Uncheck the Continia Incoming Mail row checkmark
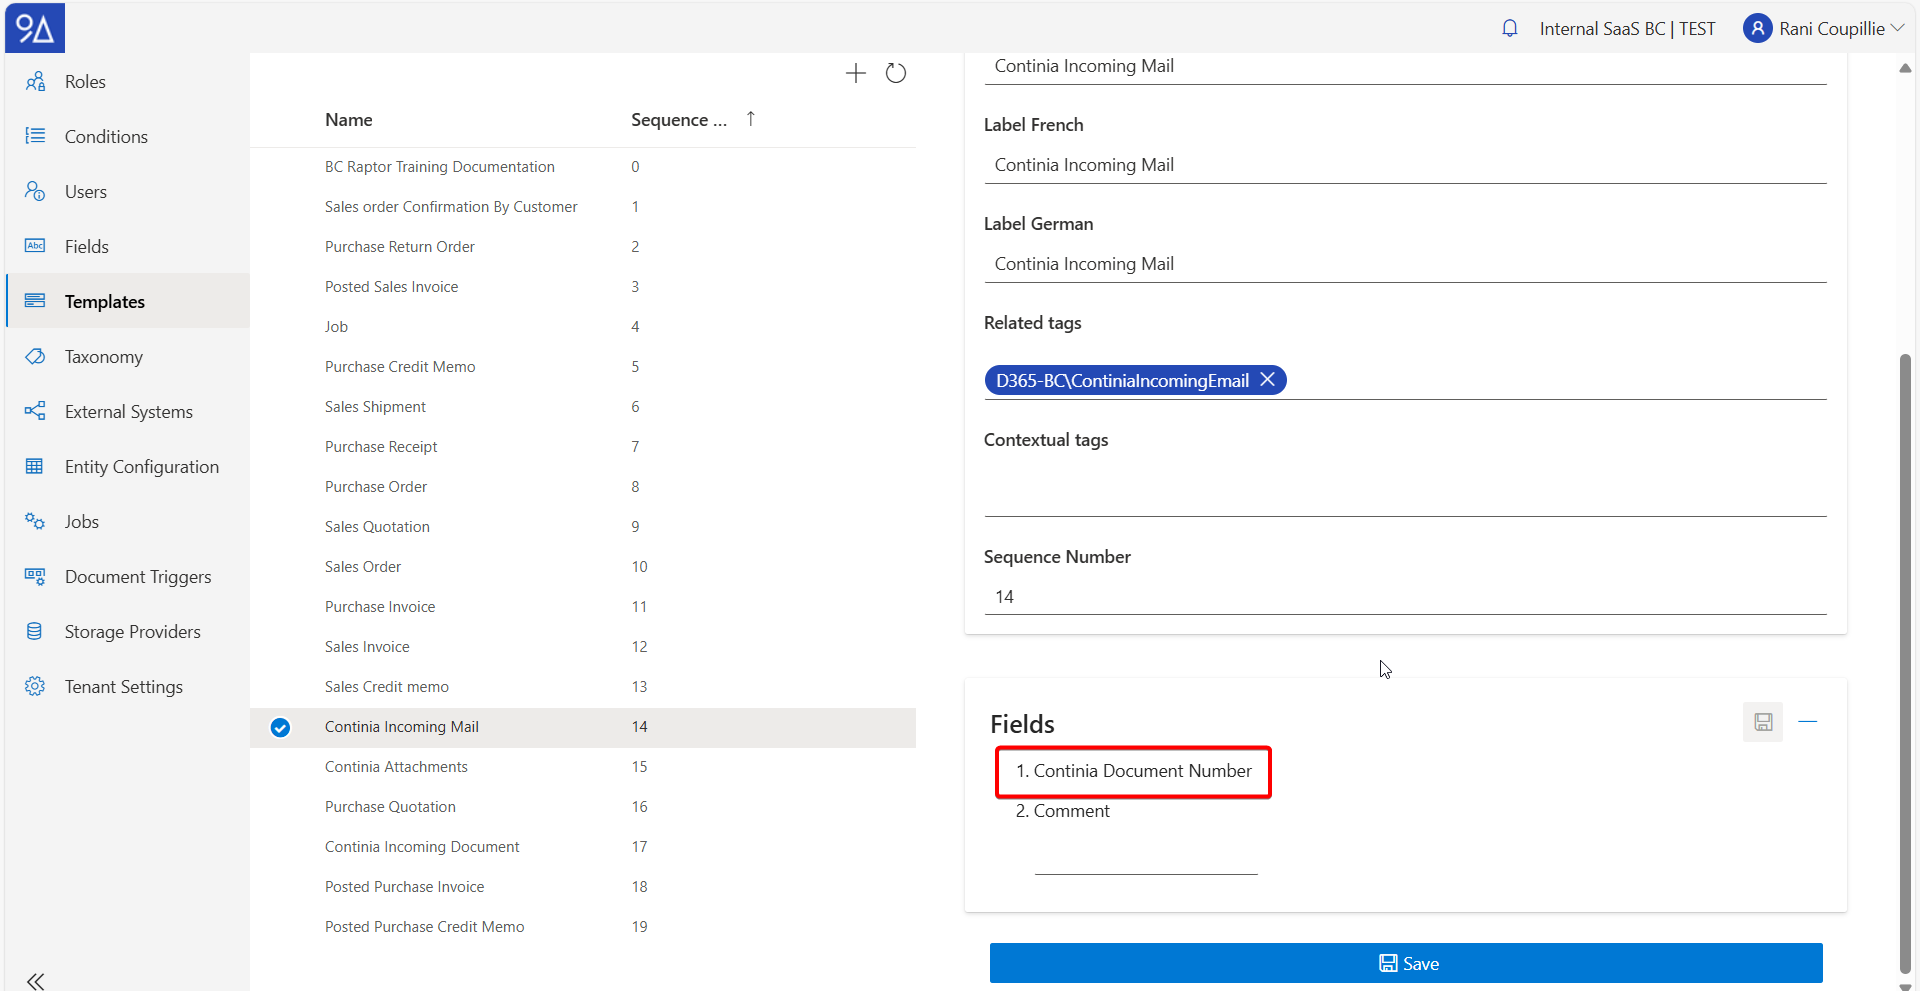The image size is (1920, 991). 281,728
